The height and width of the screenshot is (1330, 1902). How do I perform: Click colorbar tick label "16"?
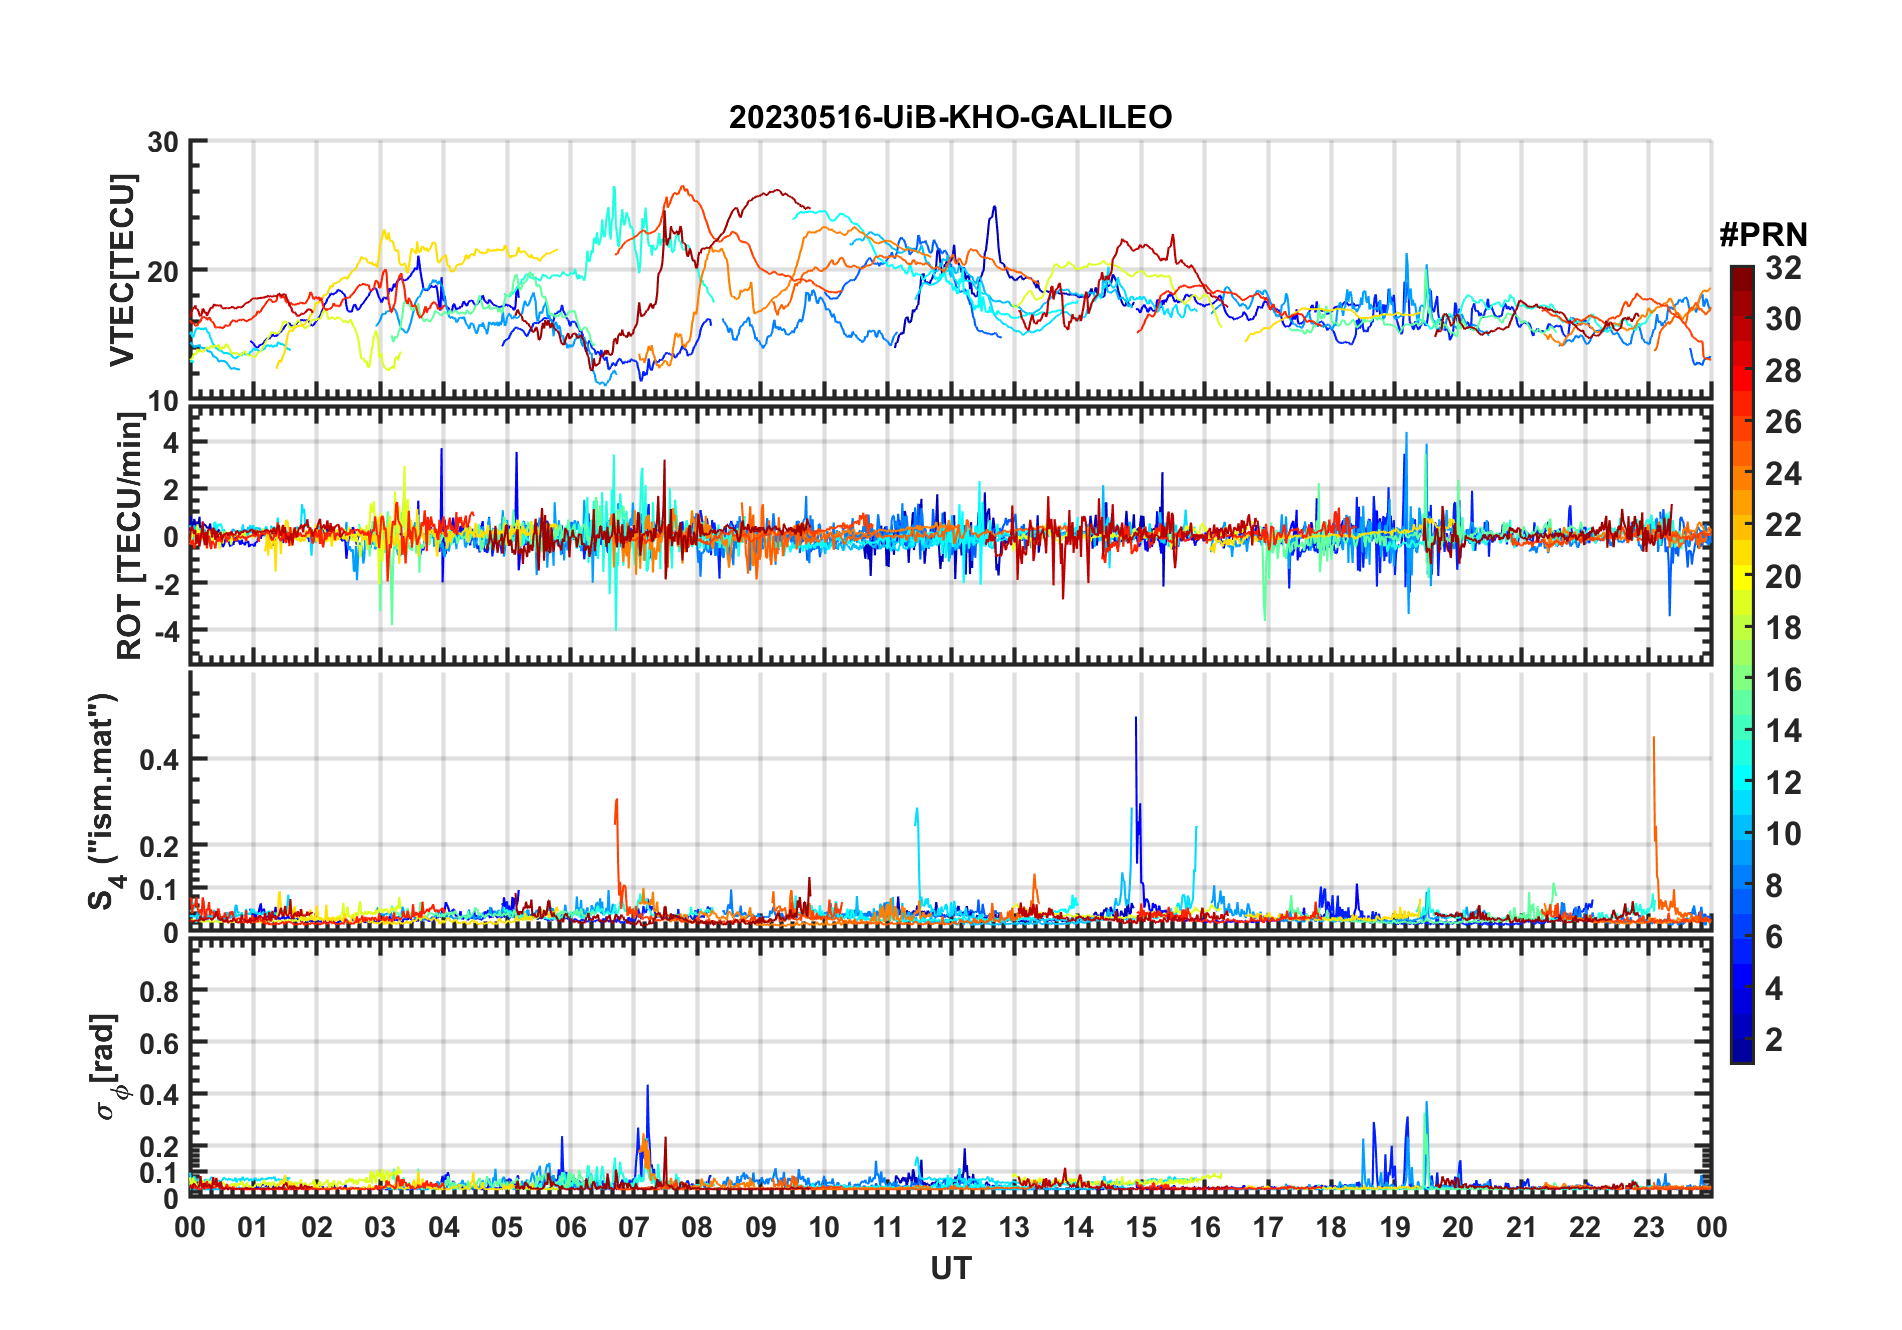(x=1783, y=680)
